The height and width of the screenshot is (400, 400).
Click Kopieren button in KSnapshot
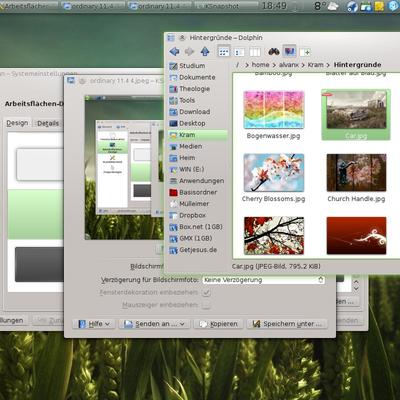219,324
